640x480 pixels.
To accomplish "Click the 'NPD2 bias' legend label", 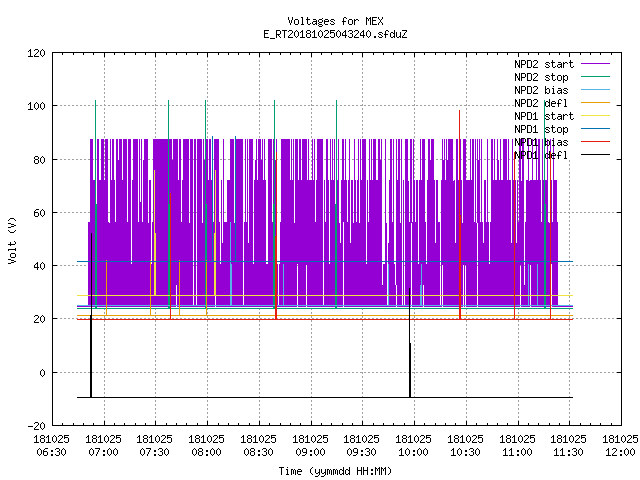I will click(541, 90).
